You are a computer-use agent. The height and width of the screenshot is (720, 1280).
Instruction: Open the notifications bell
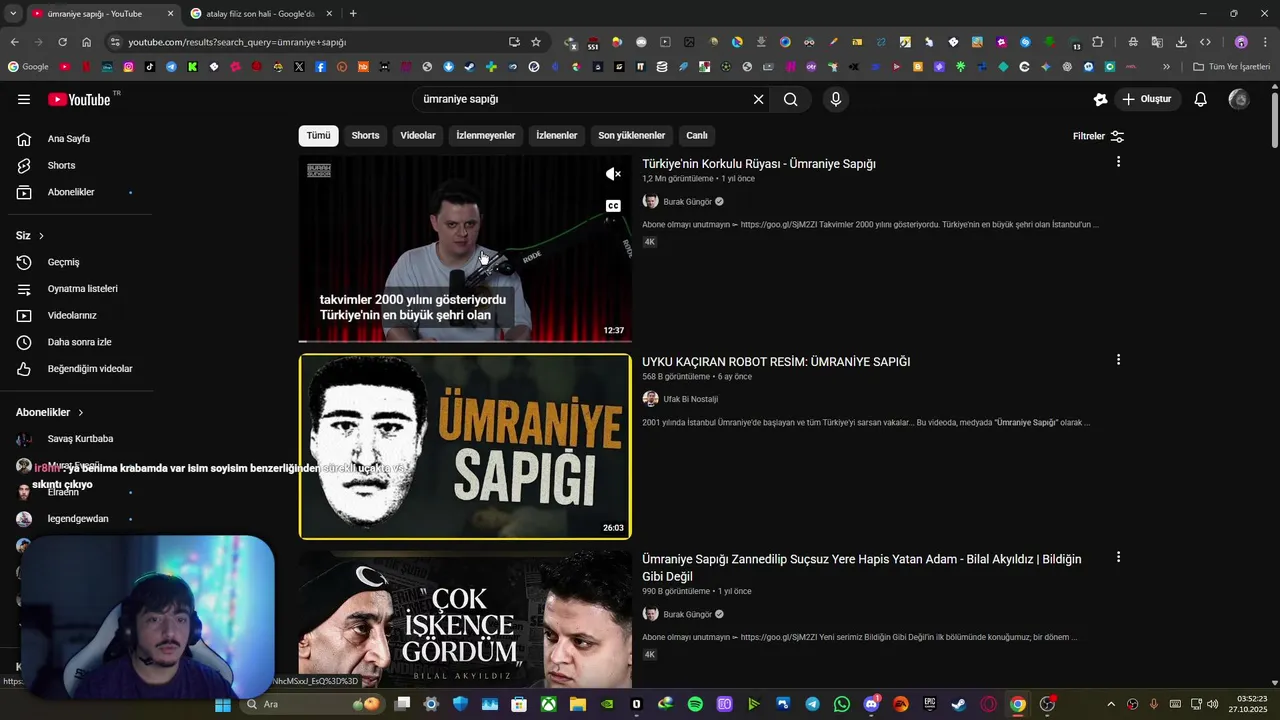(x=1201, y=99)
